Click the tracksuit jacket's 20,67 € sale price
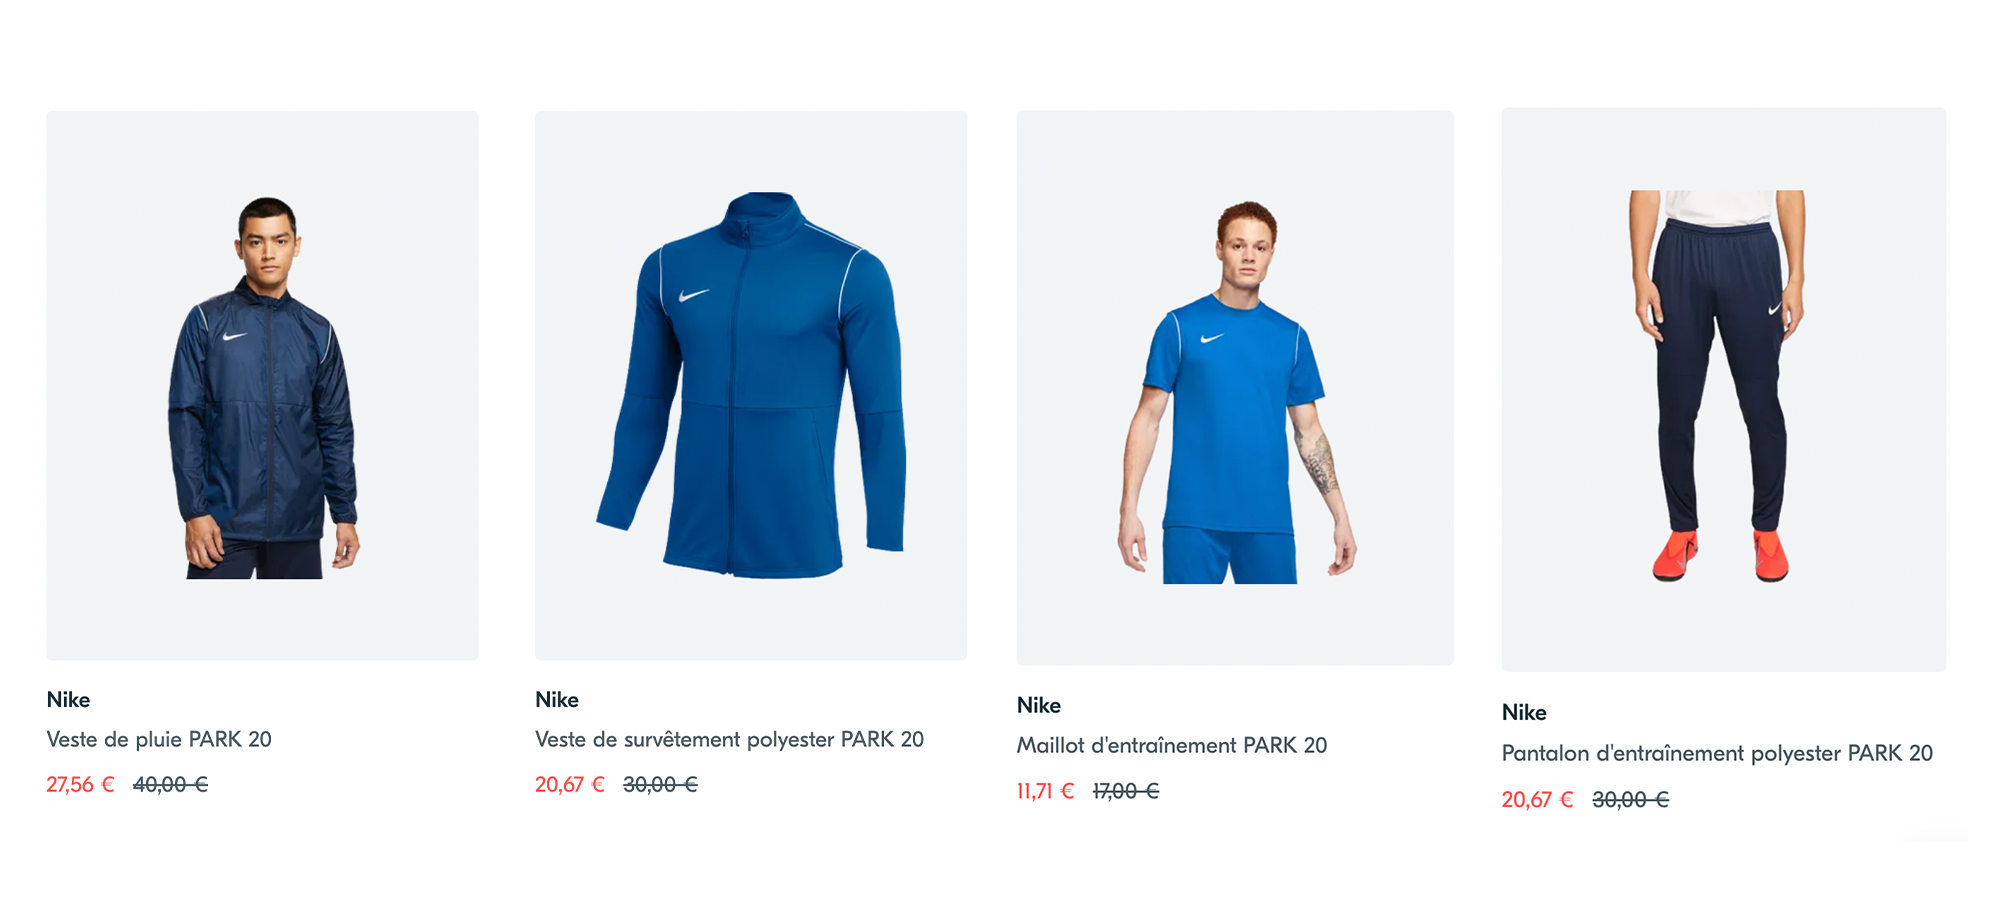This screenshot has width=2000, height=907. (x=570, y=785)
